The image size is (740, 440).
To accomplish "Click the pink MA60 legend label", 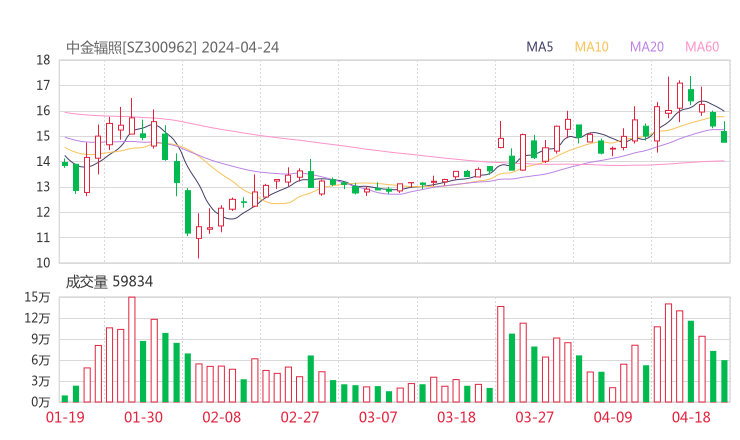I will tap(702, 47).
